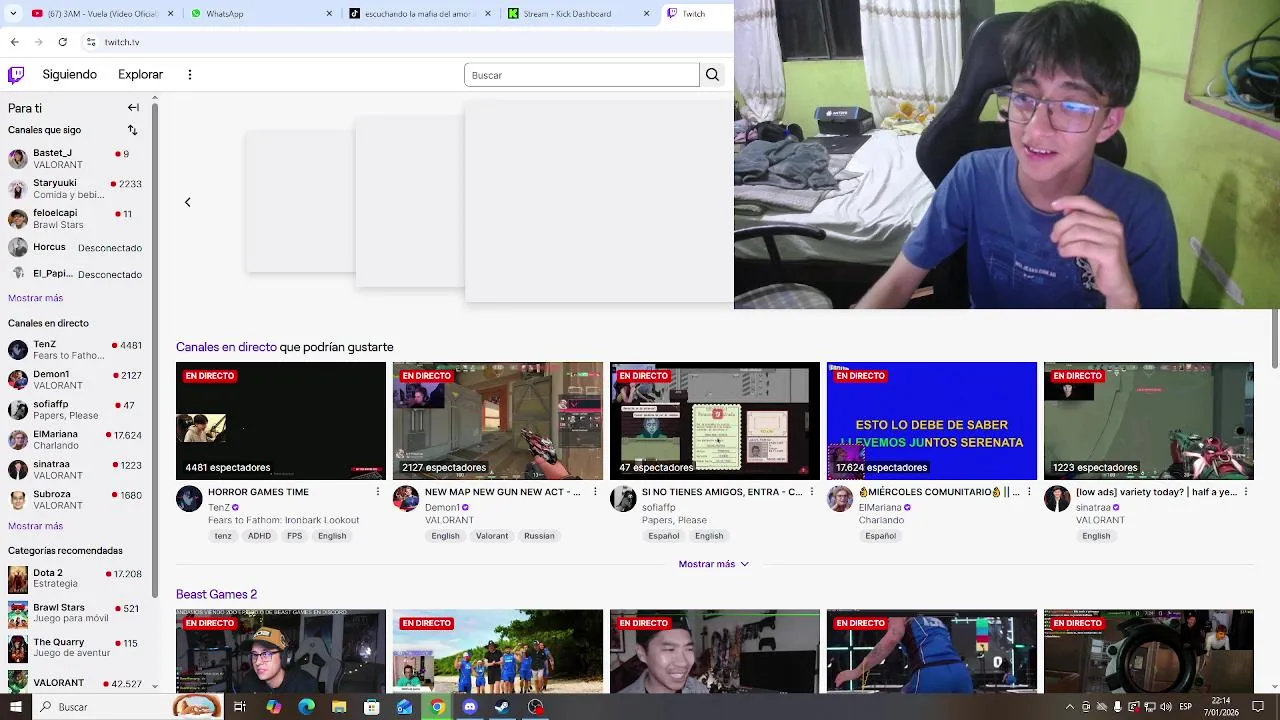Click the taskbar clock showing 22:14
1280x720 pixels.
click(1221, 707)
